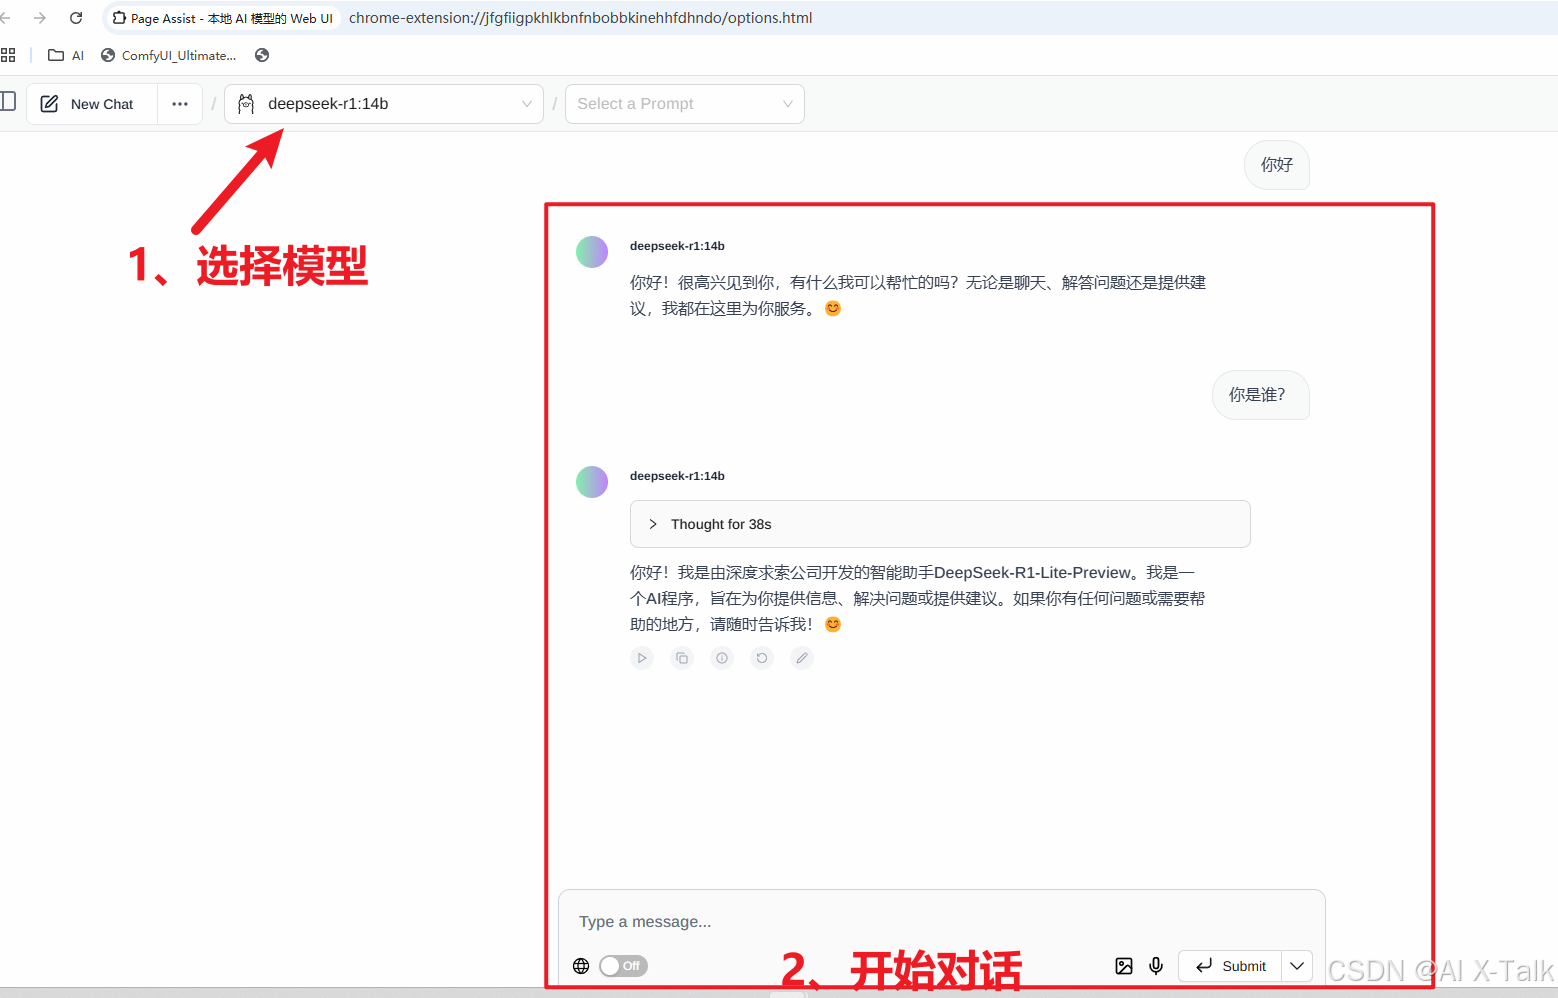Open the AI bookmarks folder
Screen dimensions: 1558x998
[x=66, y=55]
